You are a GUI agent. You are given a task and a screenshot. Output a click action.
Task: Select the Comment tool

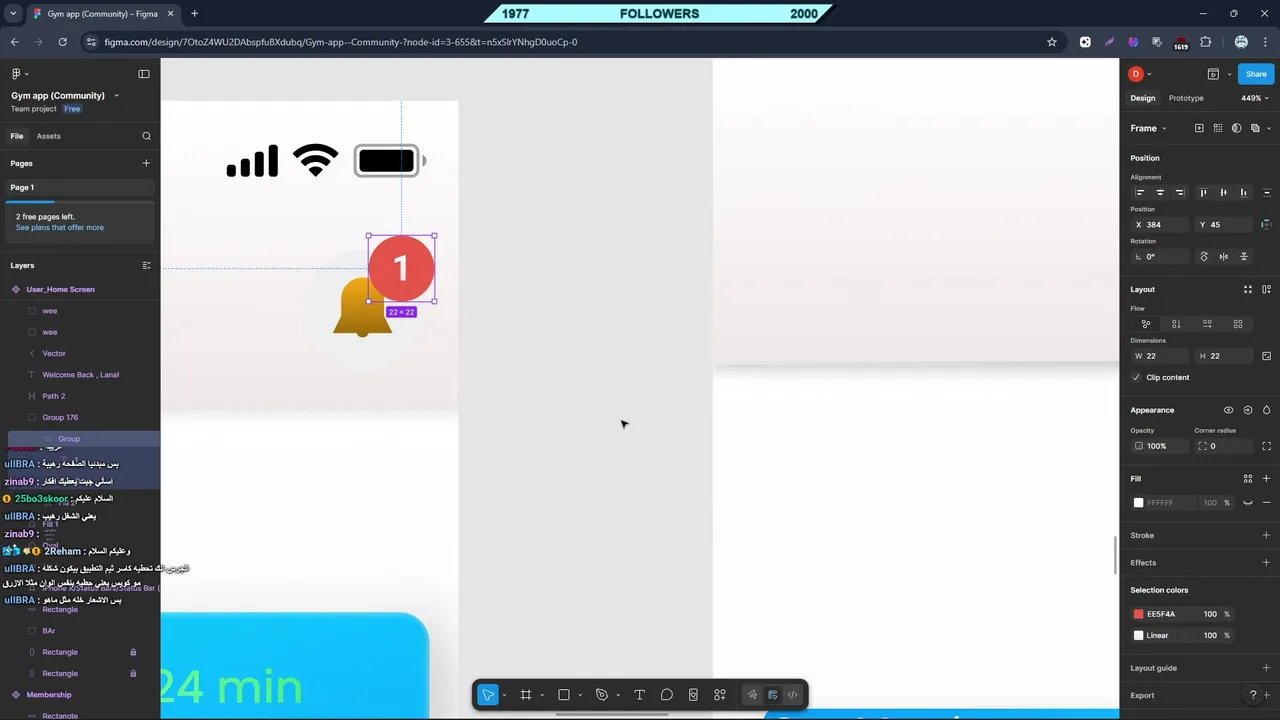(667, 695)
